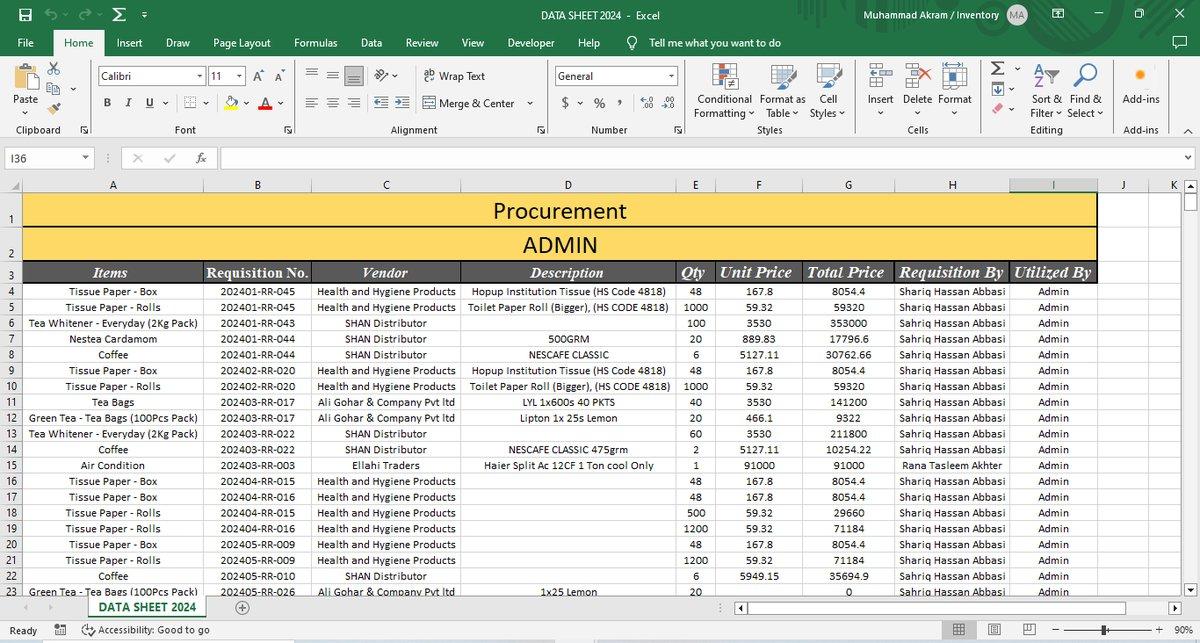Apply red Font Color letter A
Viewport: 1200px width, 643px height.
pos(265,103)
